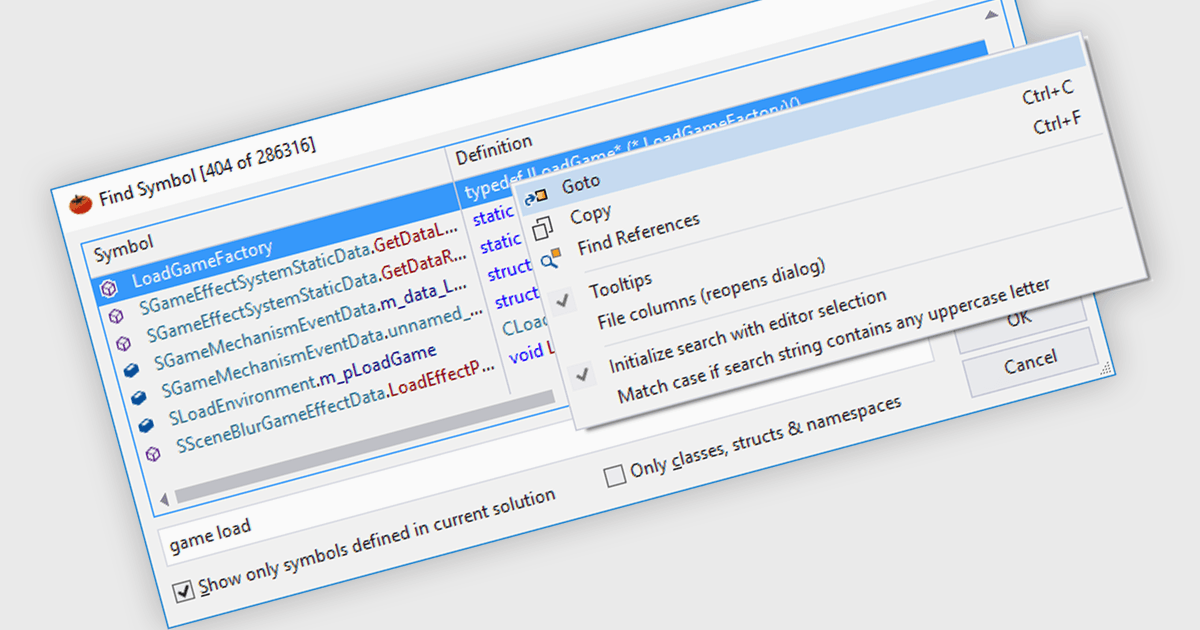
Task: Toggle Match case if uppercase letter option
Action: point(833,341)
